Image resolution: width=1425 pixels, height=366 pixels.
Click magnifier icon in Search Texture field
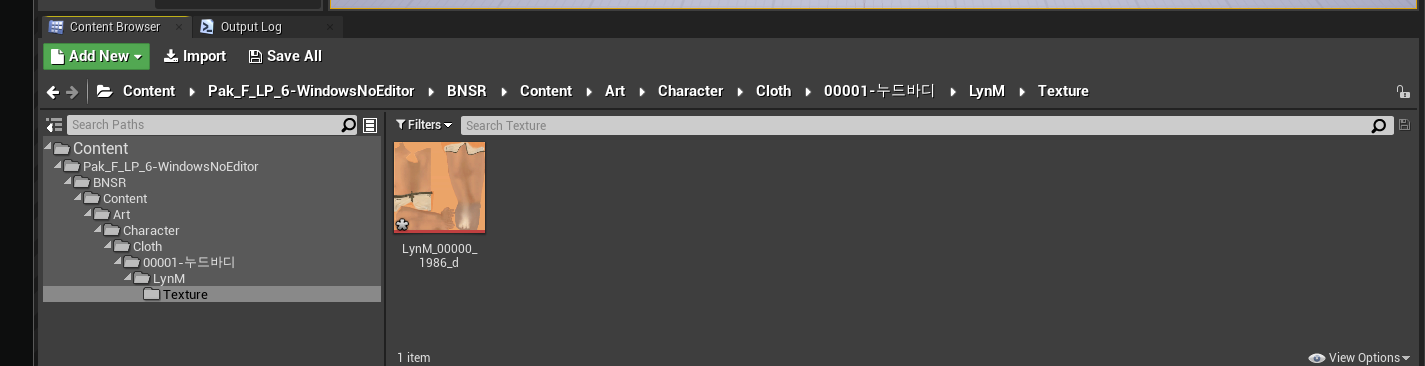[x=1379, y=126]
